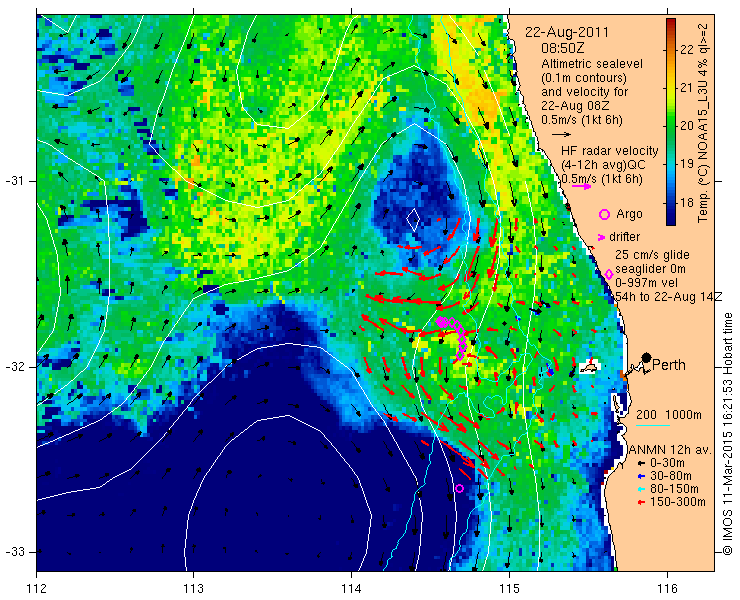Image resolution: width=740 pixels, height=600 pixels.
Task: Click the drifter legend label
Action: pyautogui.click(x=624, y=237)
